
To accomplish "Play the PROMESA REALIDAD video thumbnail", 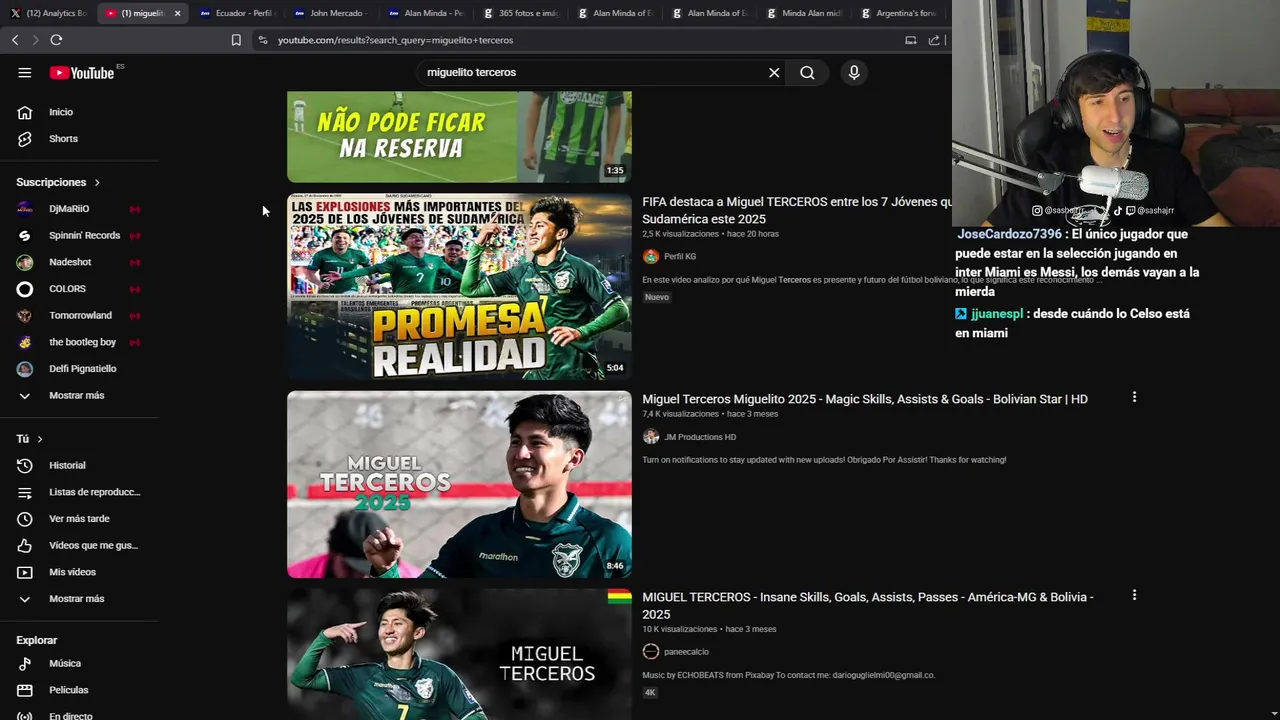I will pos(459,286).
